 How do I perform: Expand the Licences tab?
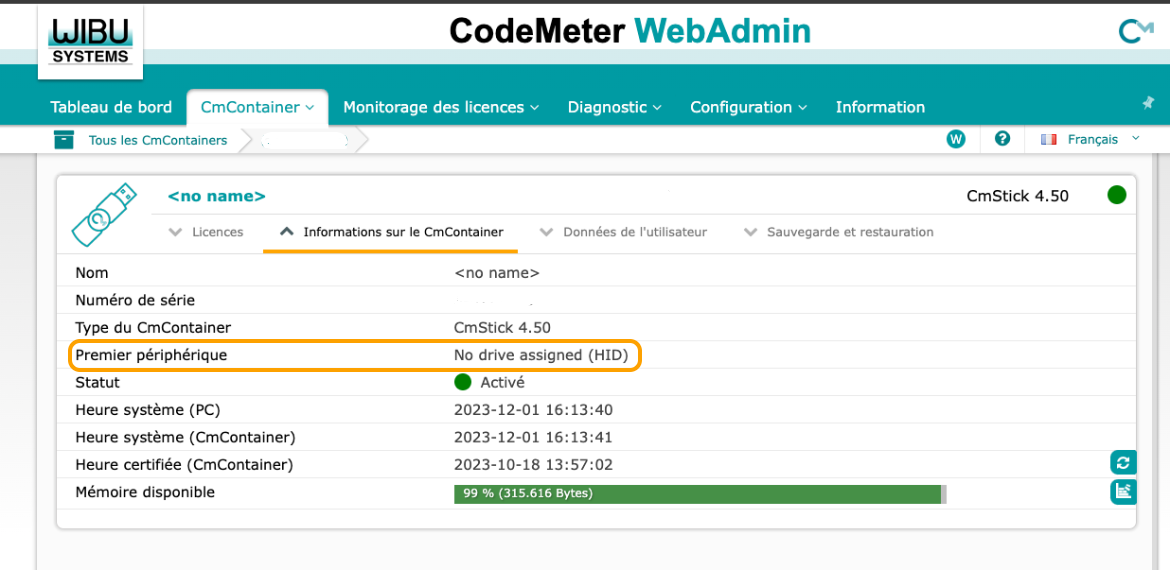pyautogui.click(x=207, y=232)
